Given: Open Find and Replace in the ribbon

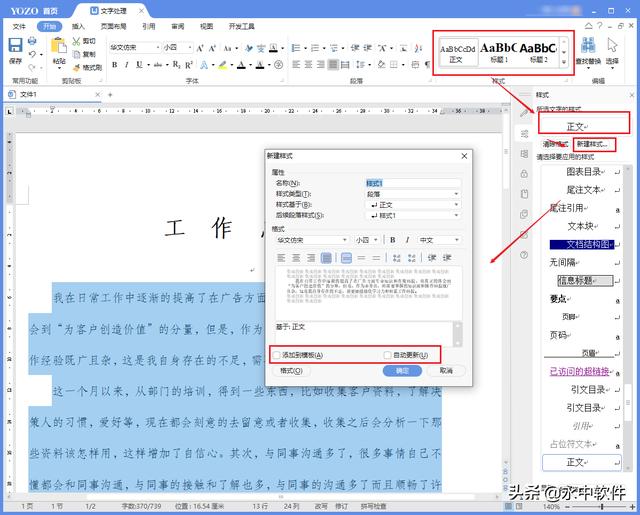Looking at the screenshot, I should pos(589,50).
